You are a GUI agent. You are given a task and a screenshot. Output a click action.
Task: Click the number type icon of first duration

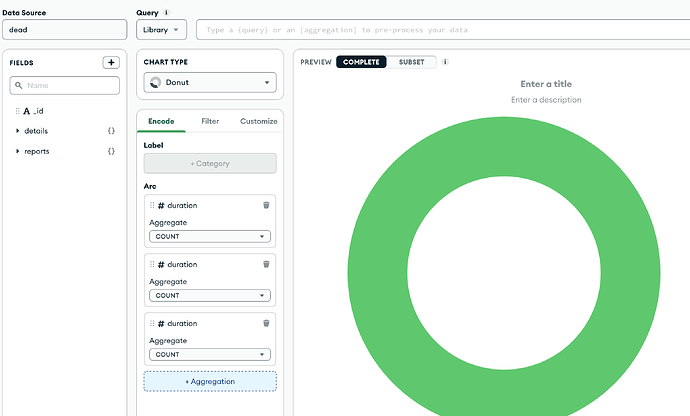161,206
